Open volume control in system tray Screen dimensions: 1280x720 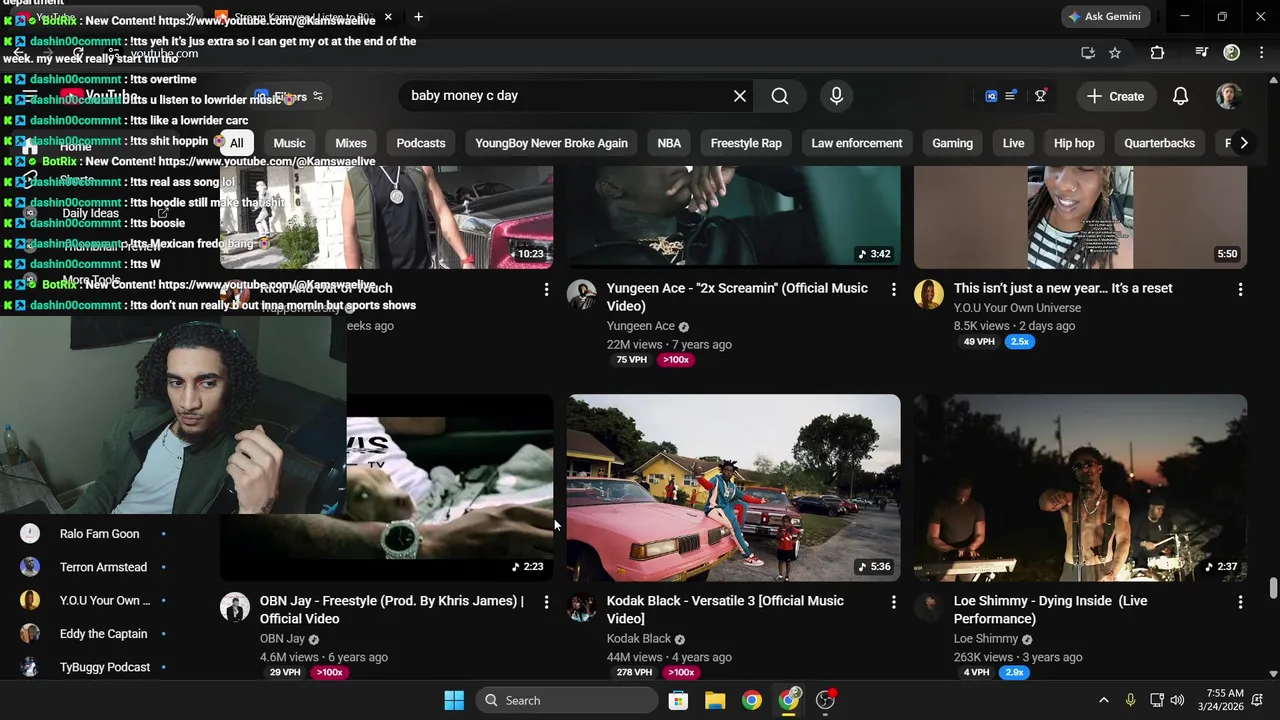1177,700
